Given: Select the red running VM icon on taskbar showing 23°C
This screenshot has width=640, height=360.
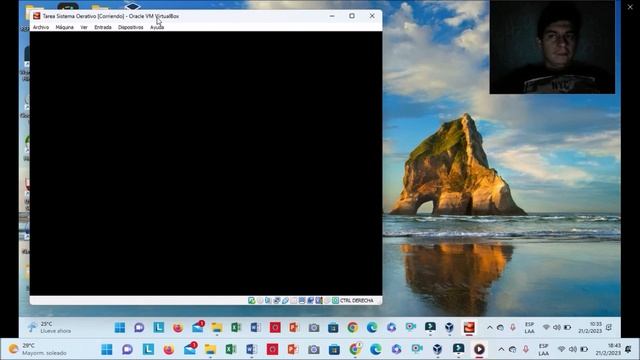Looking at the screenshot, I should click(469, 327).
